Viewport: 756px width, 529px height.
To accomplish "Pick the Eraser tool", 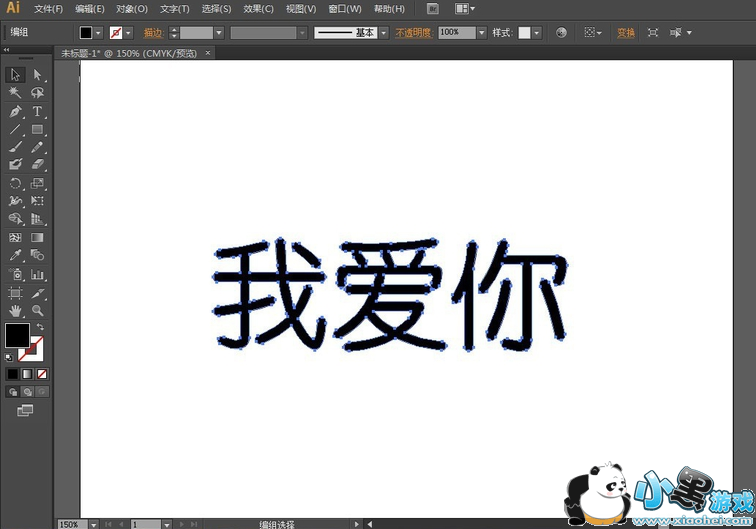I will 37,164.
